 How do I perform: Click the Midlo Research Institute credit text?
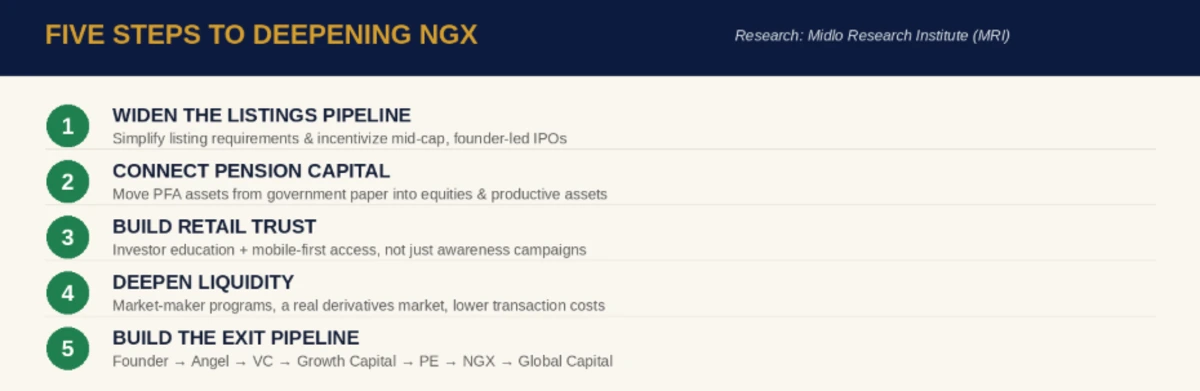872,35
